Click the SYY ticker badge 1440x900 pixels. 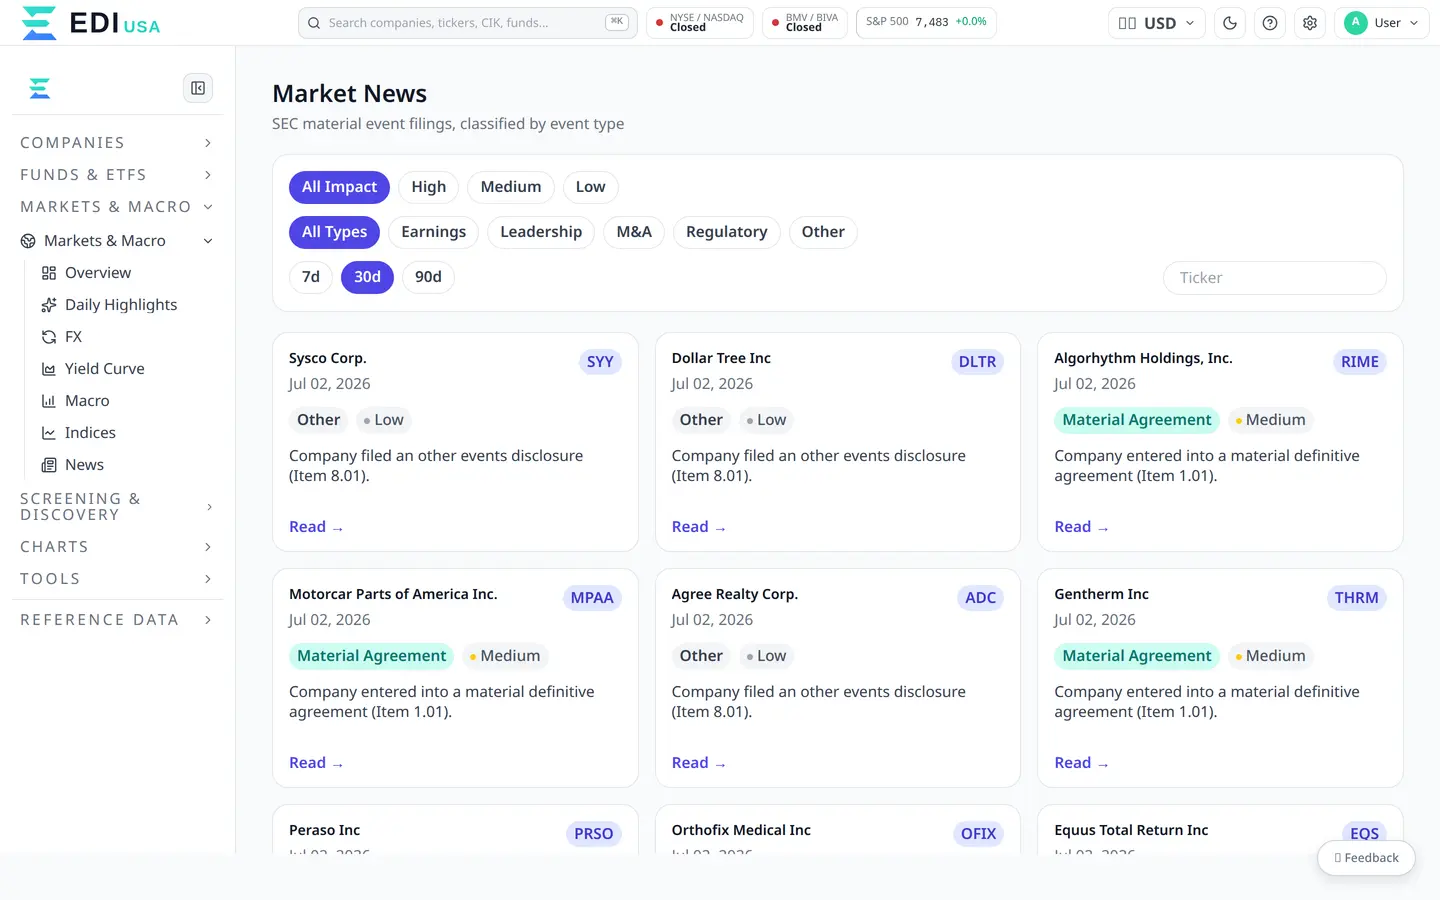600,362
